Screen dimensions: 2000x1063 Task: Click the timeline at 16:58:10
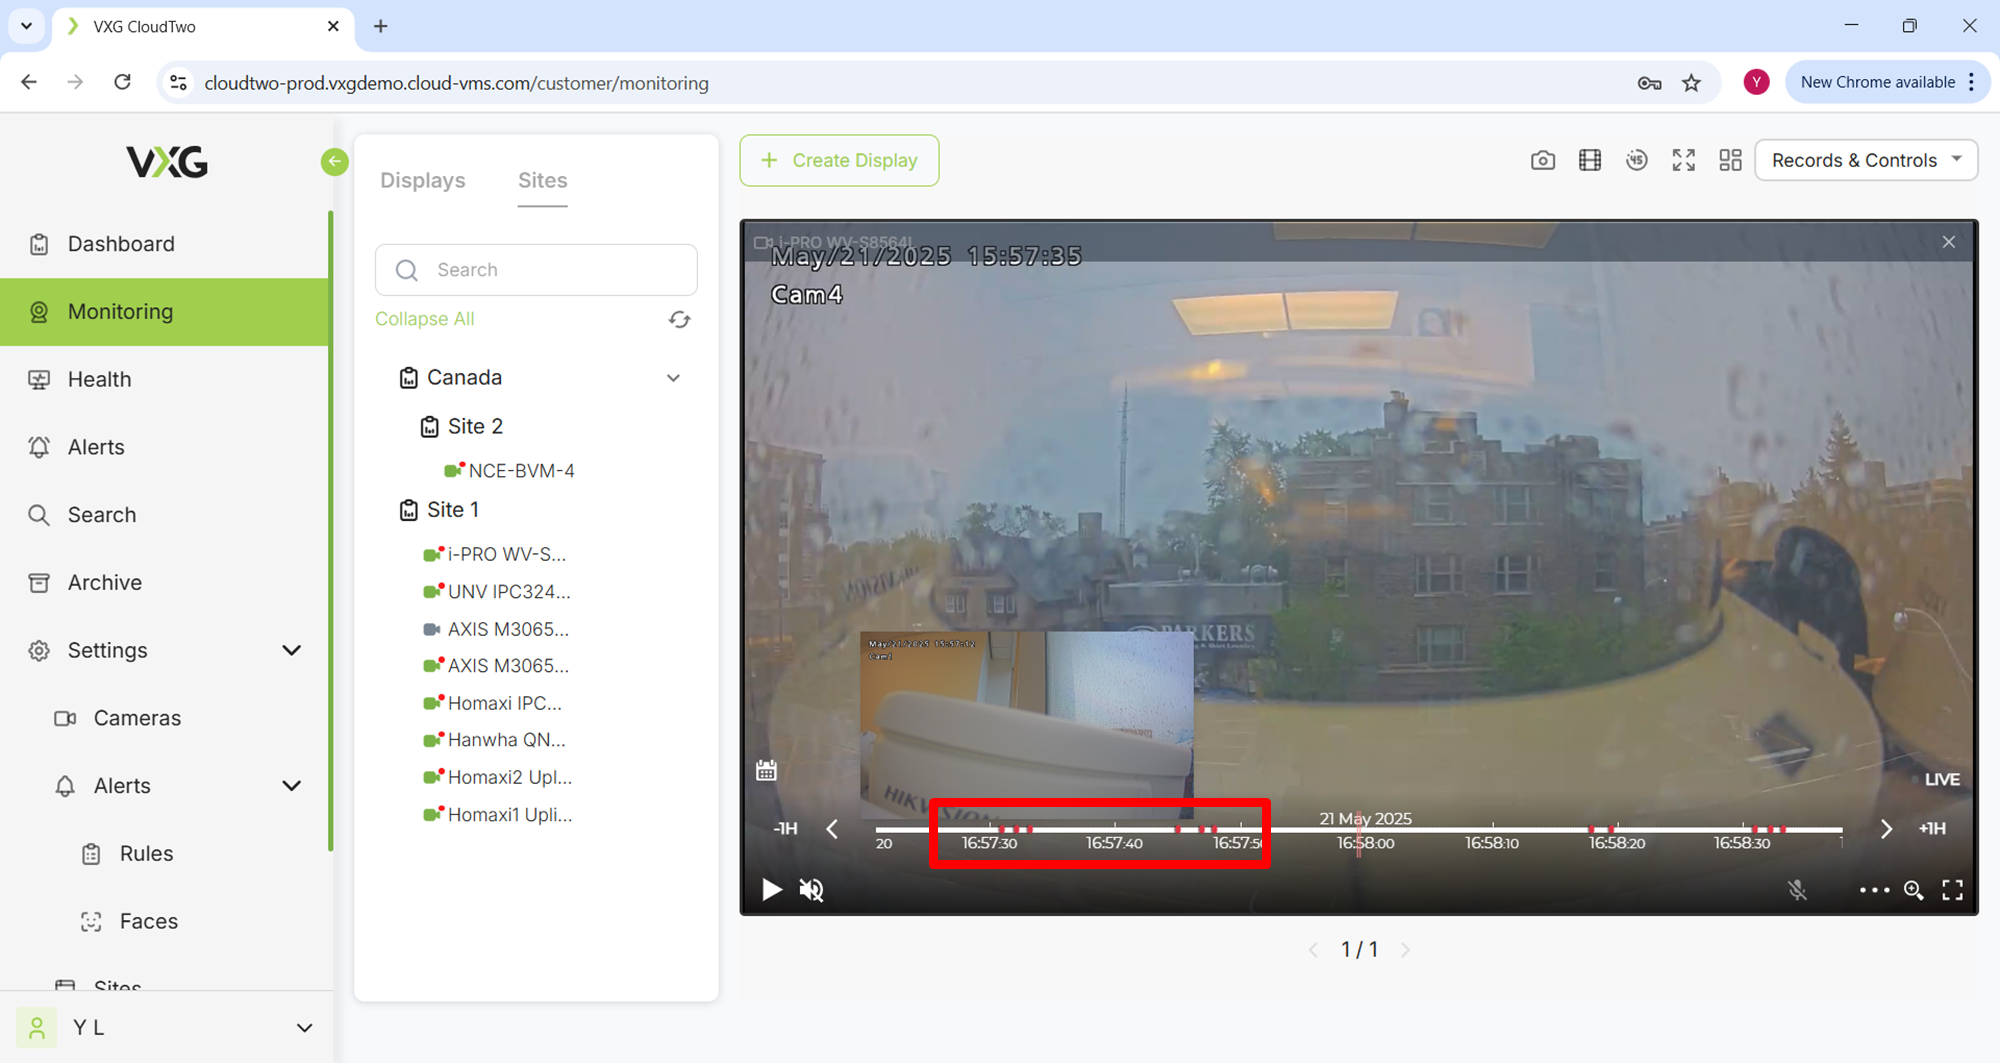pos(1491,830)
